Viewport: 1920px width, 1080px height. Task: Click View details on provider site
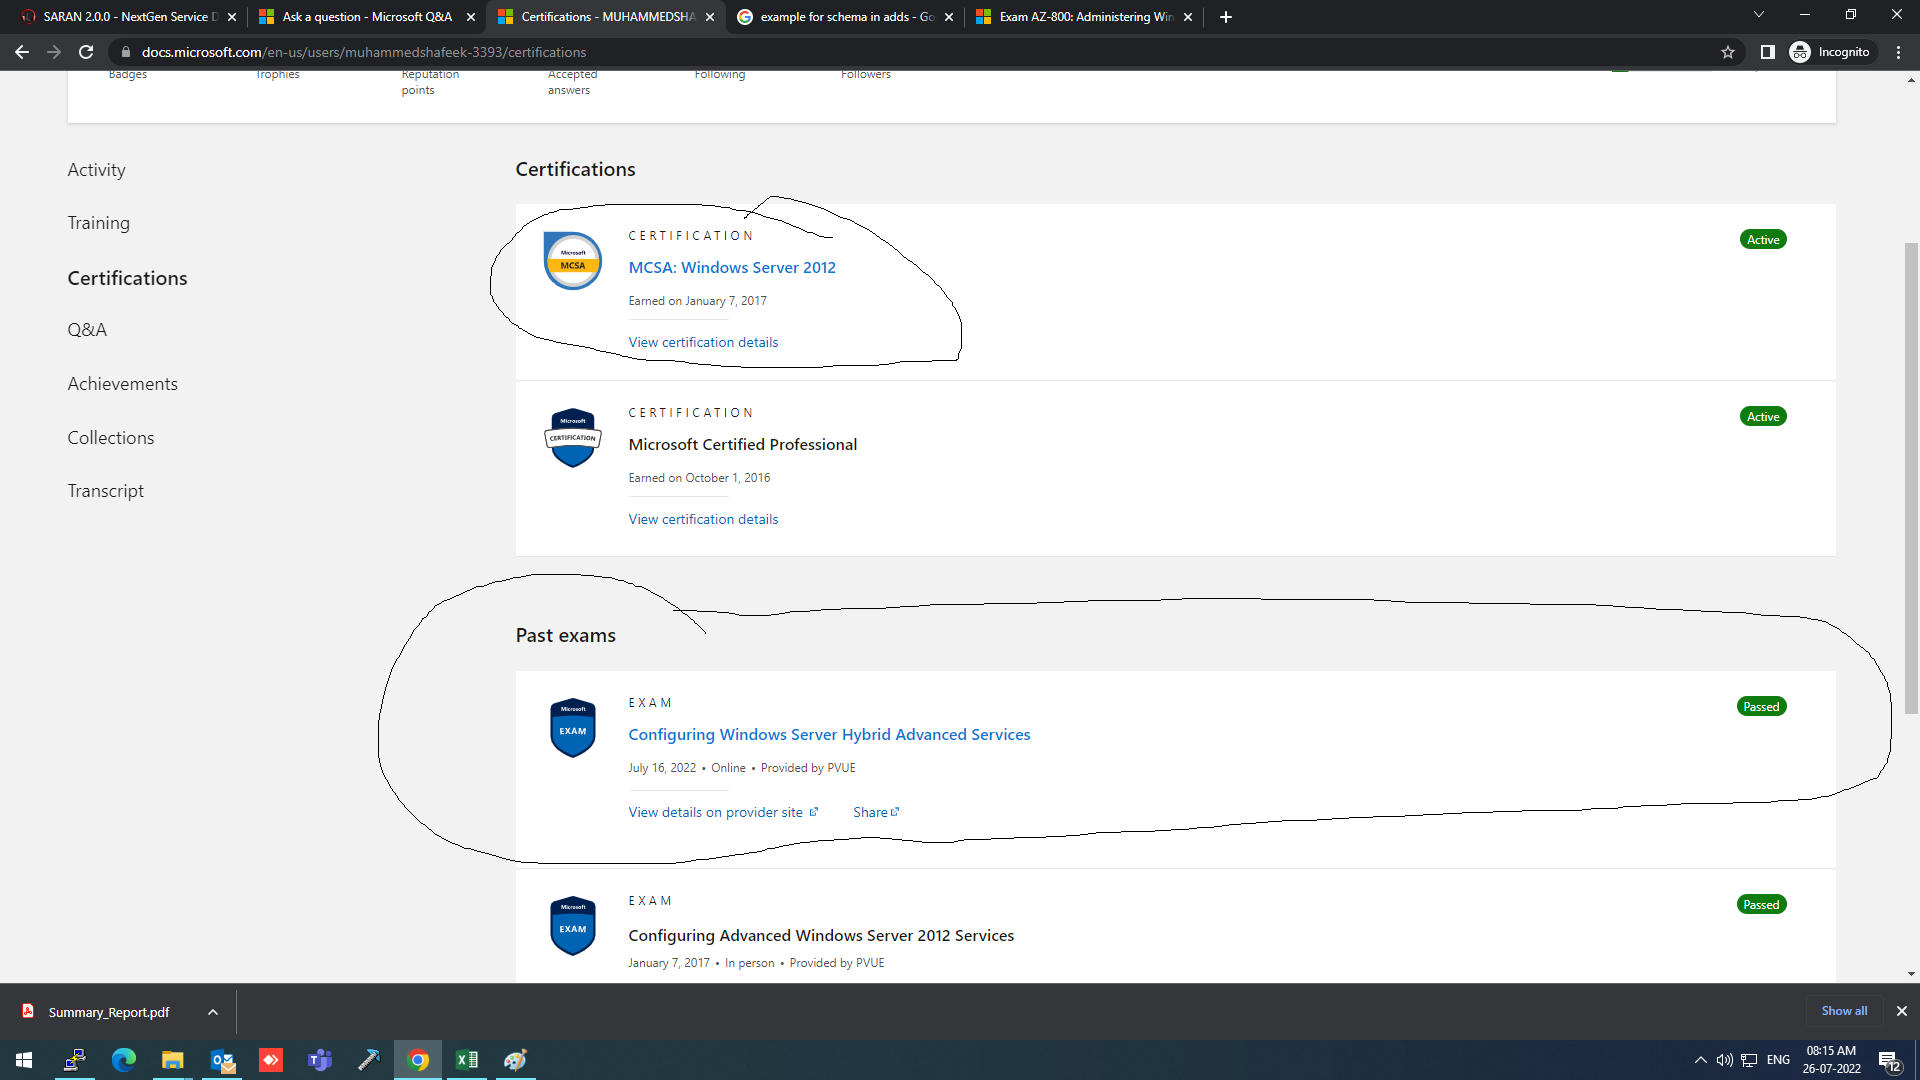723,812
